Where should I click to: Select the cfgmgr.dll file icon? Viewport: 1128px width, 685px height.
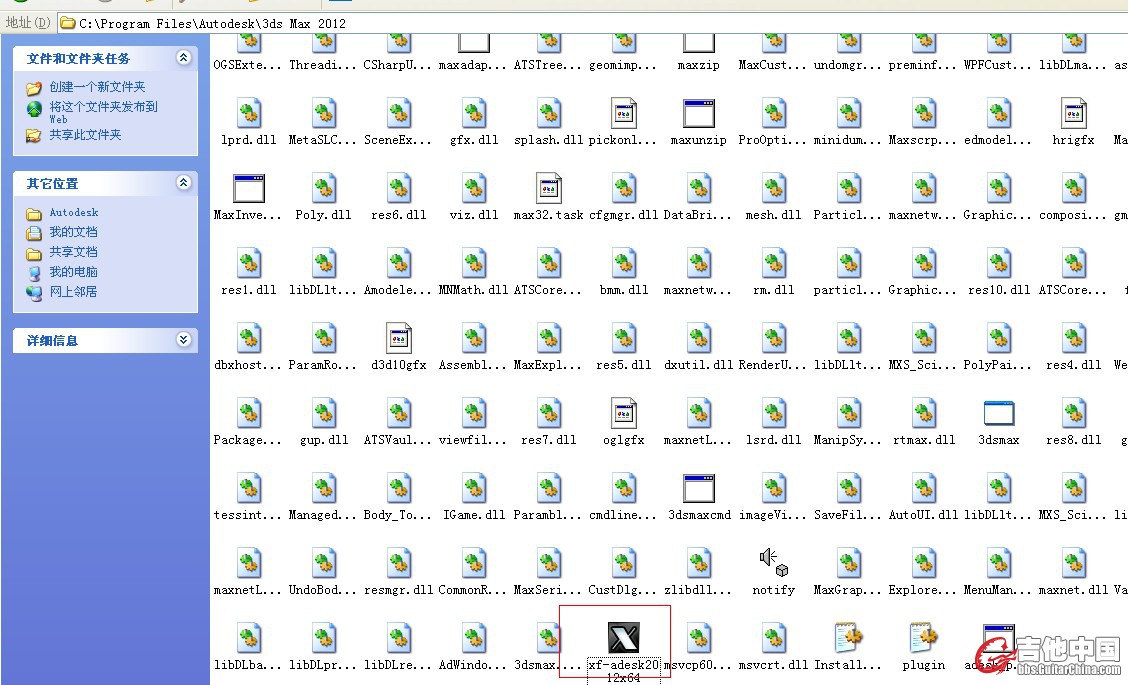pyautogui.click(x=624, y=189)
